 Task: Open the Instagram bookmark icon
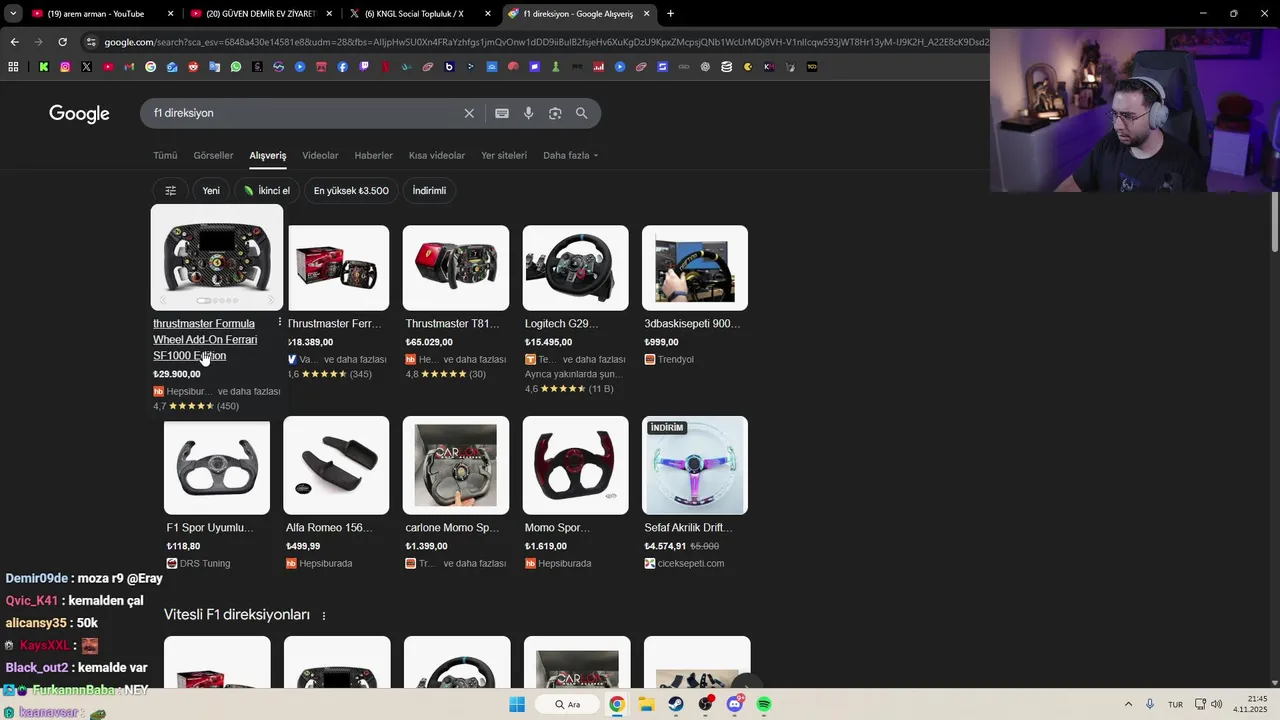coord(65,67)
